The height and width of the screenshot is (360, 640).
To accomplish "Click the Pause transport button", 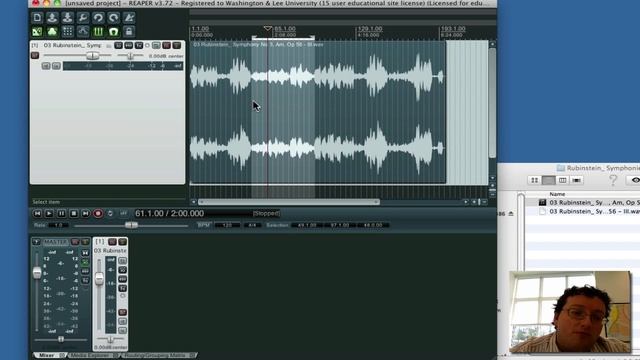I will tap(61, 213).
